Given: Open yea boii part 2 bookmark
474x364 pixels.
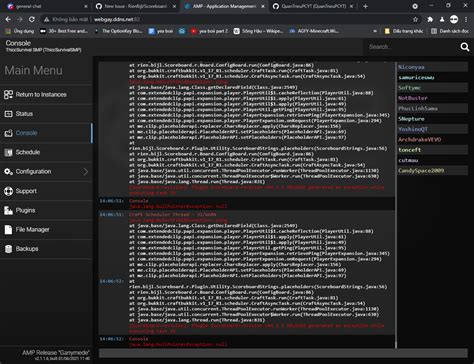Looking at the screenshot, I should pos(209,31).
